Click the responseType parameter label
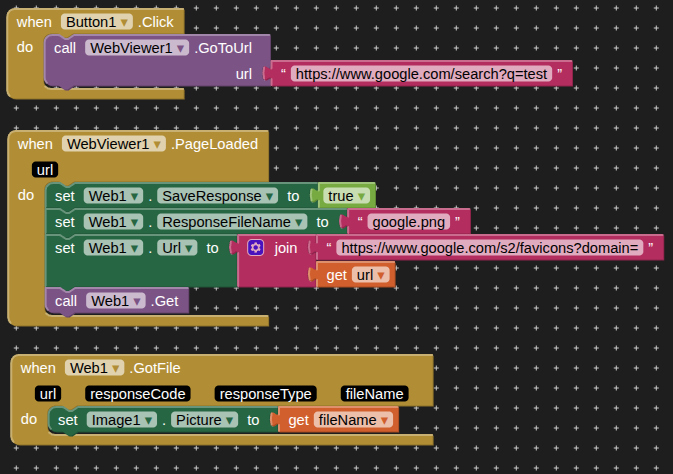Screen dimensions: 673x474 pos(265,394)
